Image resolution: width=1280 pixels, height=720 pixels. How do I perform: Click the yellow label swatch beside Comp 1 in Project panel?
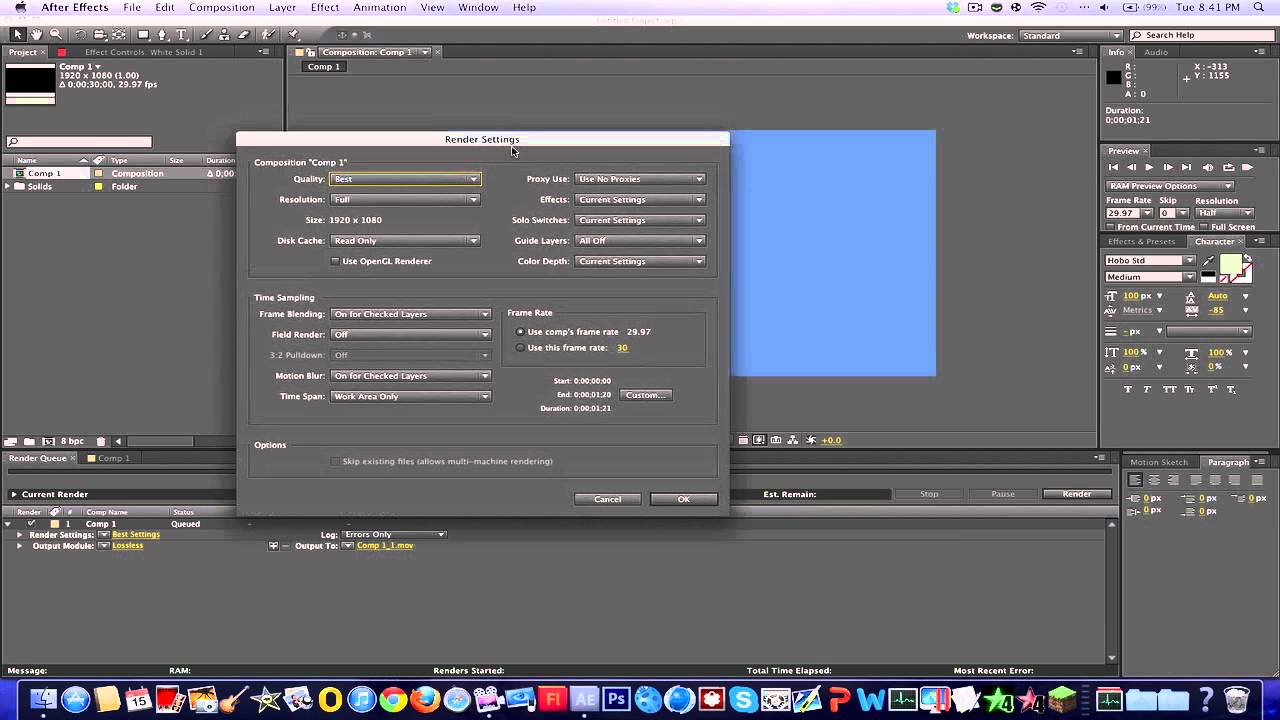(x=98, y=174)
